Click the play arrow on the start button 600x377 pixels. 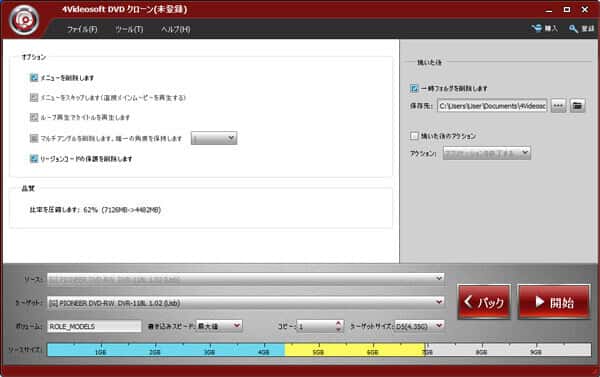[x=540, y=302]
